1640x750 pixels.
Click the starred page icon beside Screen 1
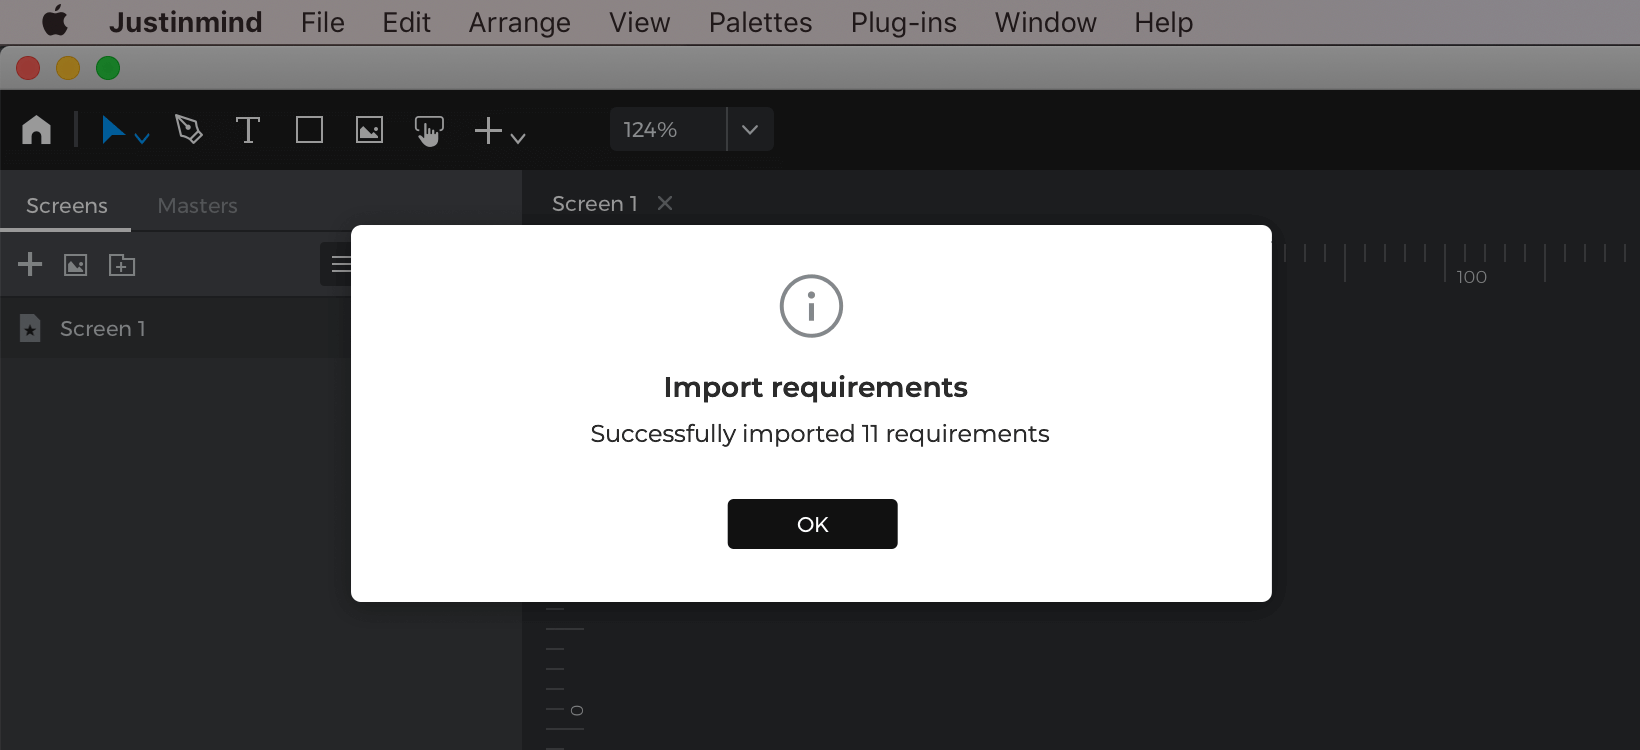(x=30, y=328)
